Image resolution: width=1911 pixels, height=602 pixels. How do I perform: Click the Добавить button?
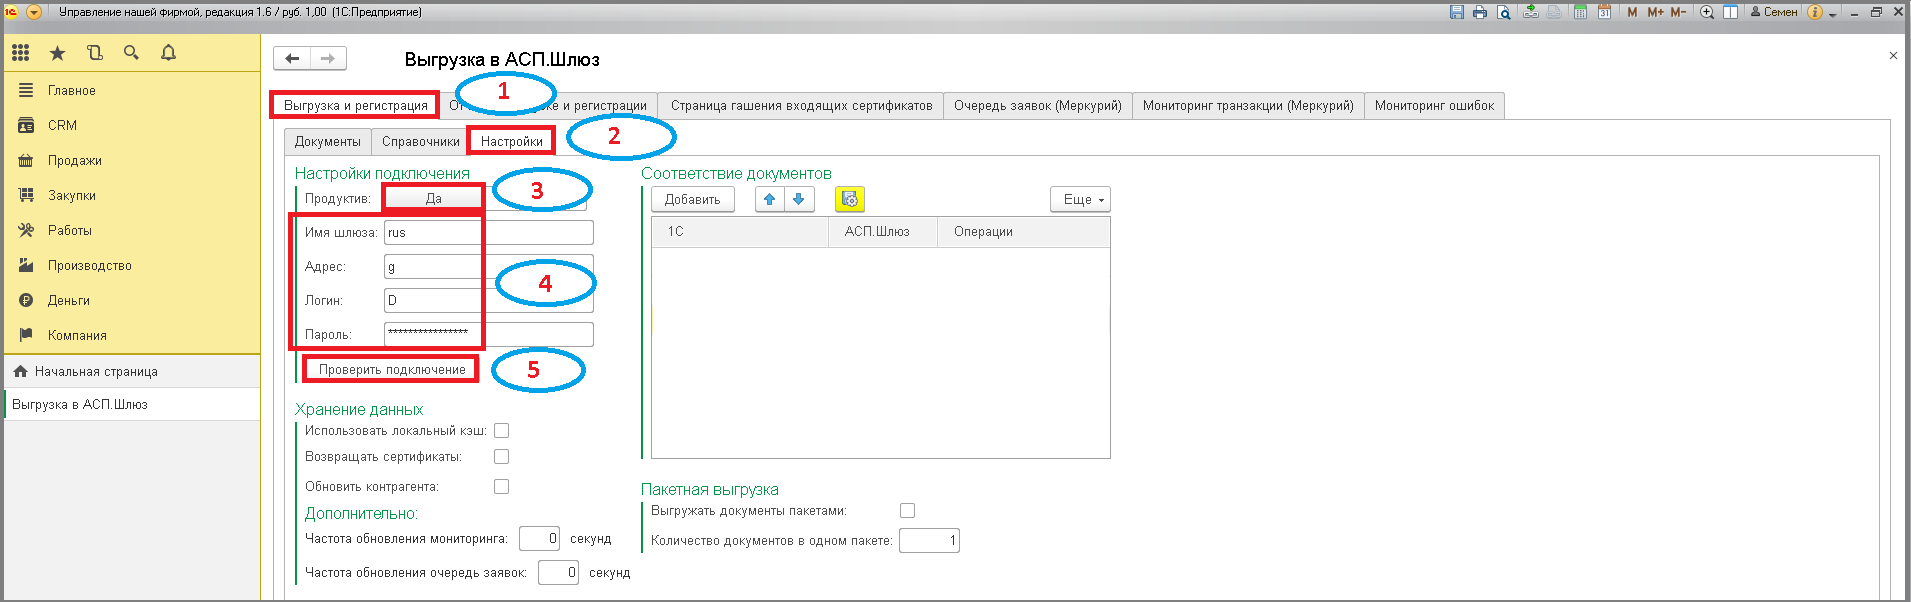[692, 199]
